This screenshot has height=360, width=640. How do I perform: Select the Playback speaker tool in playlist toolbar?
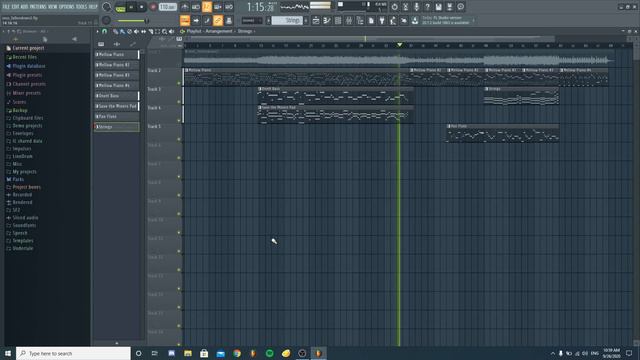tap(171, 31)
